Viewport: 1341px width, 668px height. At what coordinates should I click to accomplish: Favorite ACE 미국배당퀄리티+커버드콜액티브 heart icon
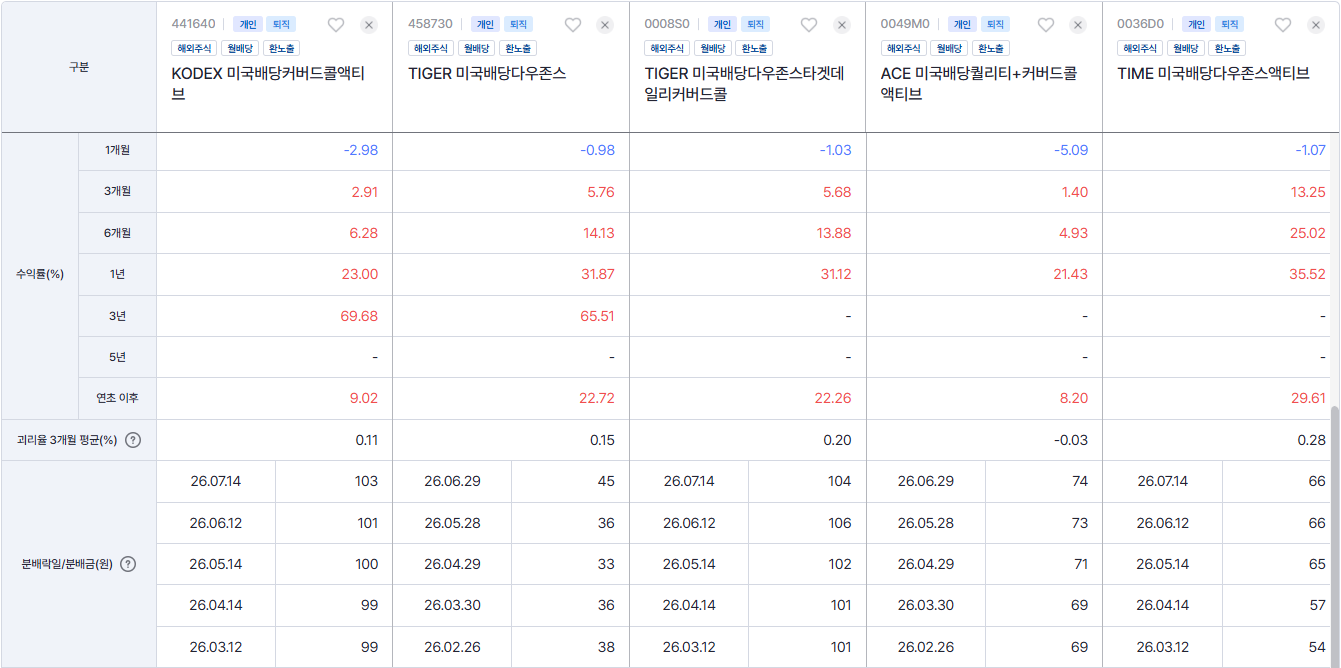click(x=1046, y=25)
